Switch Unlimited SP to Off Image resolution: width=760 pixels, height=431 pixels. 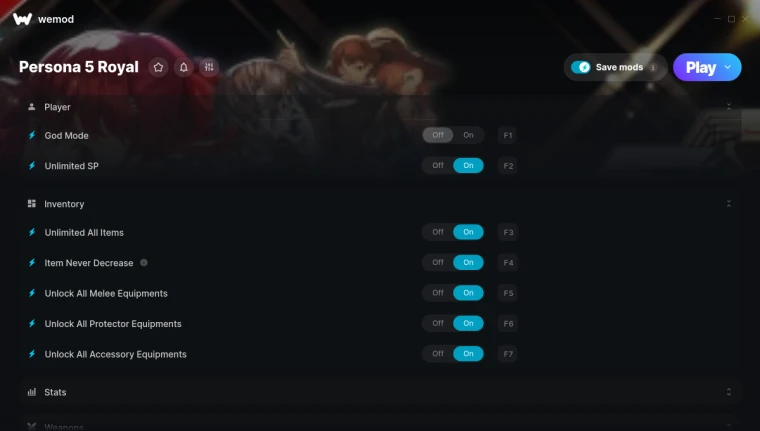point(438,165)
